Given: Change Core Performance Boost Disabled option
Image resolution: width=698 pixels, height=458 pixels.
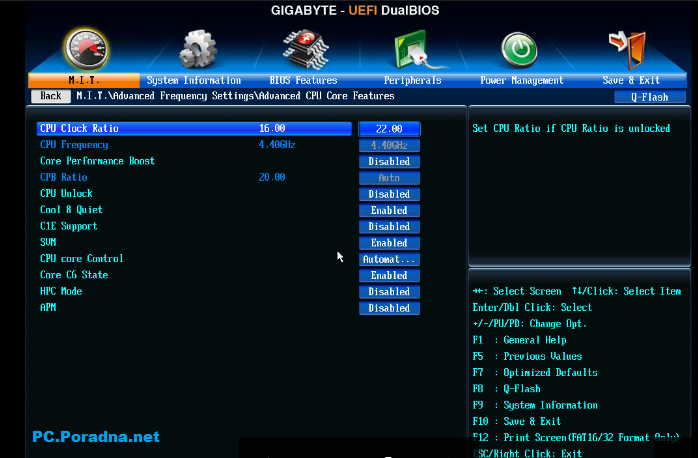Looking at the screenshot, I should coord(390,162).
